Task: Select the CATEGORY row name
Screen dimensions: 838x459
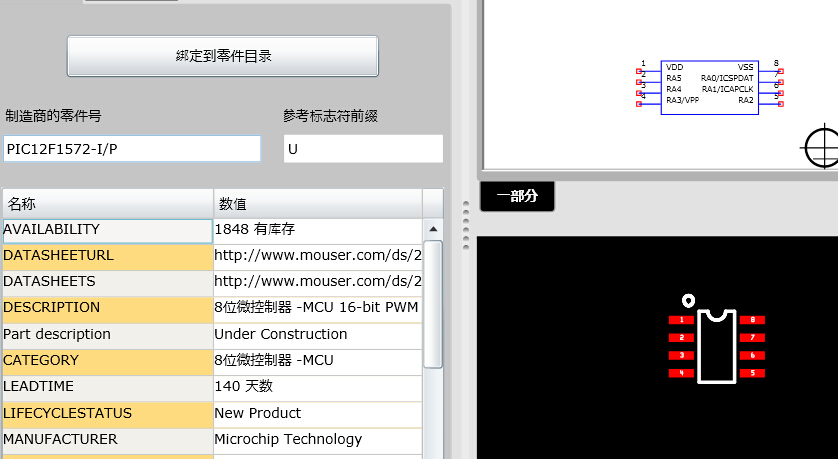Action: (x=108, y=362)
